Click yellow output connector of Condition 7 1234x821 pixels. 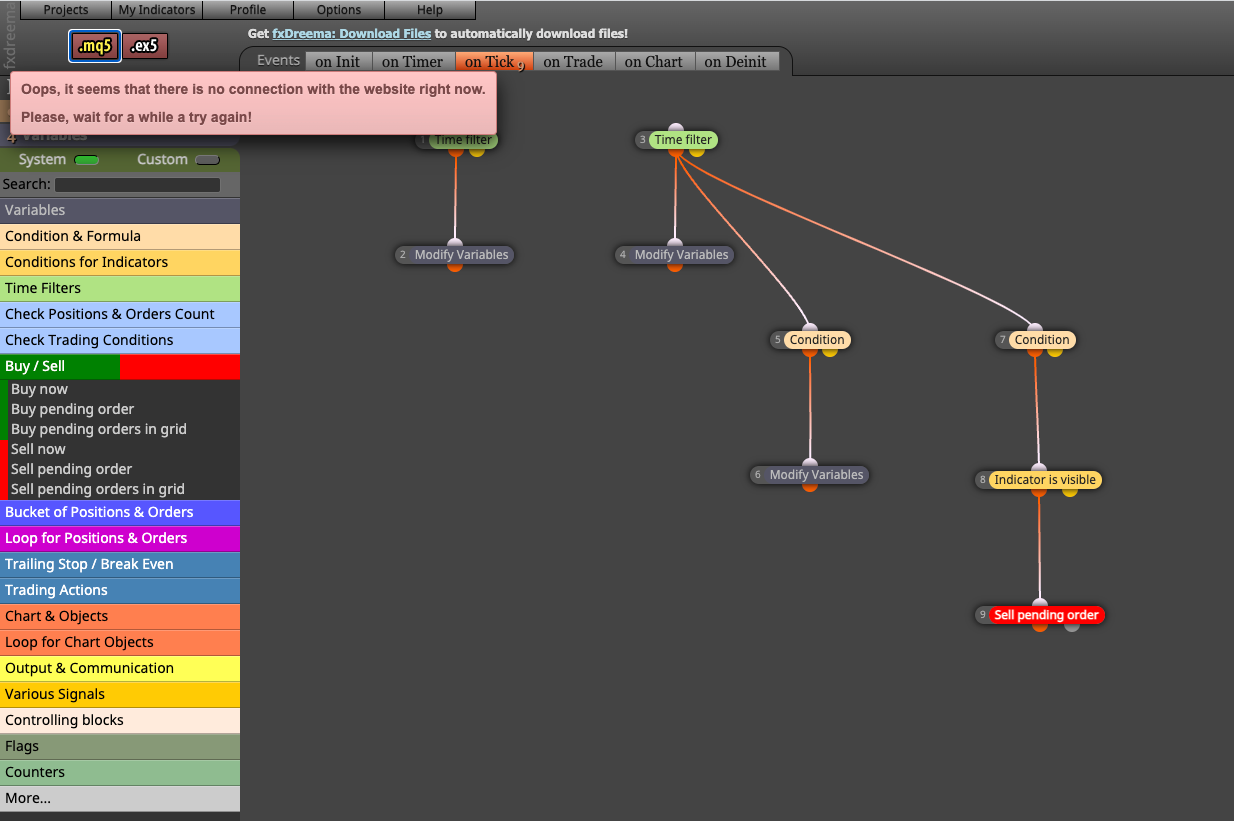click(x=1055, y=352)
